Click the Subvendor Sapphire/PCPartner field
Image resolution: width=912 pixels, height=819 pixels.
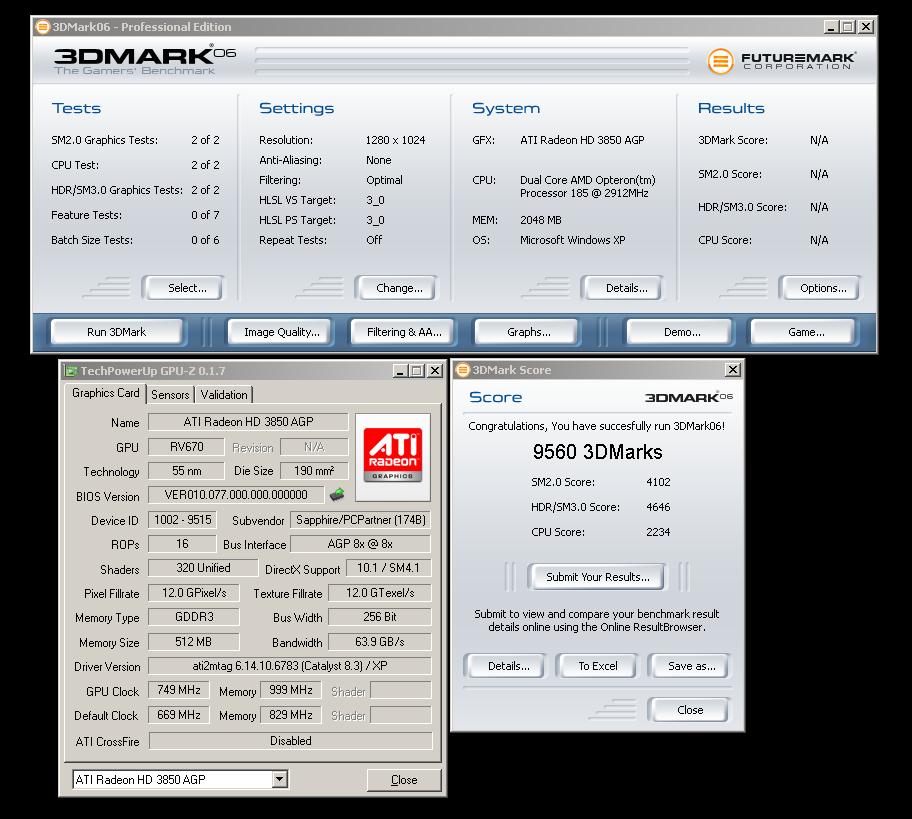pyautogui.click(x=361, y=520)
